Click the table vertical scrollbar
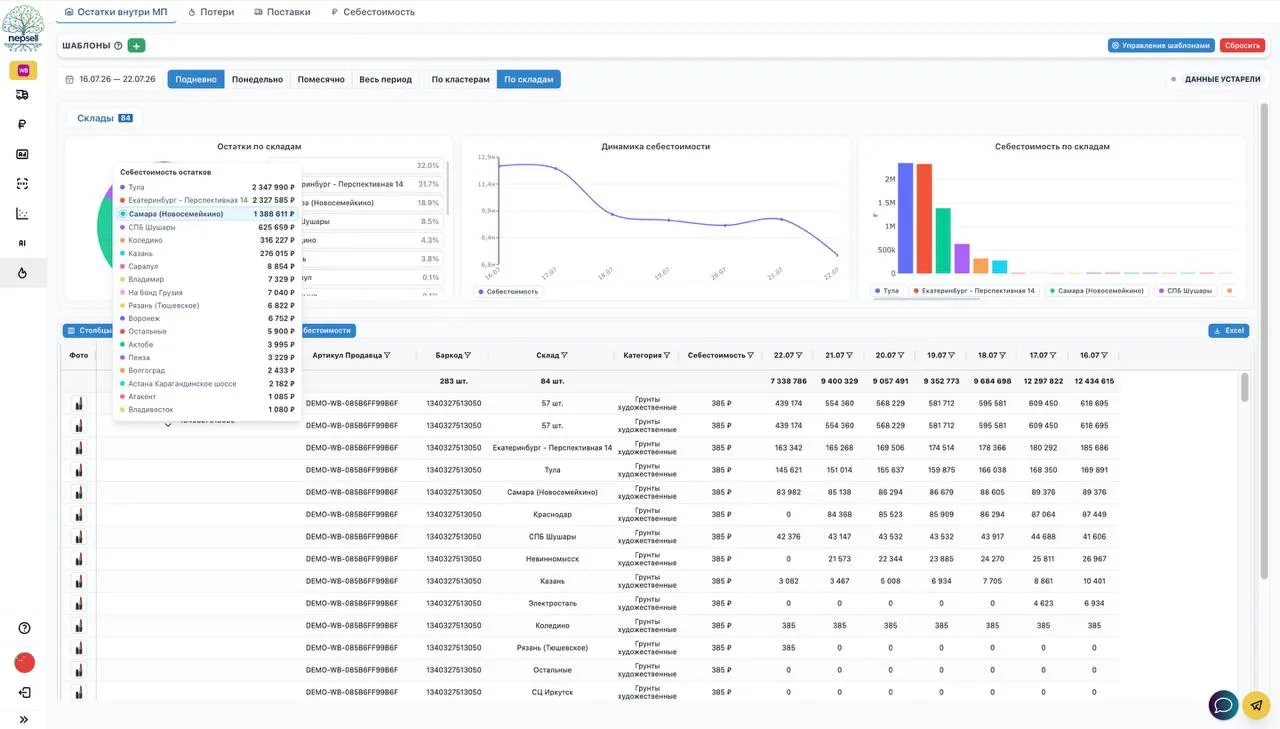The image size is (1280, 729). tap(1245, 387)
